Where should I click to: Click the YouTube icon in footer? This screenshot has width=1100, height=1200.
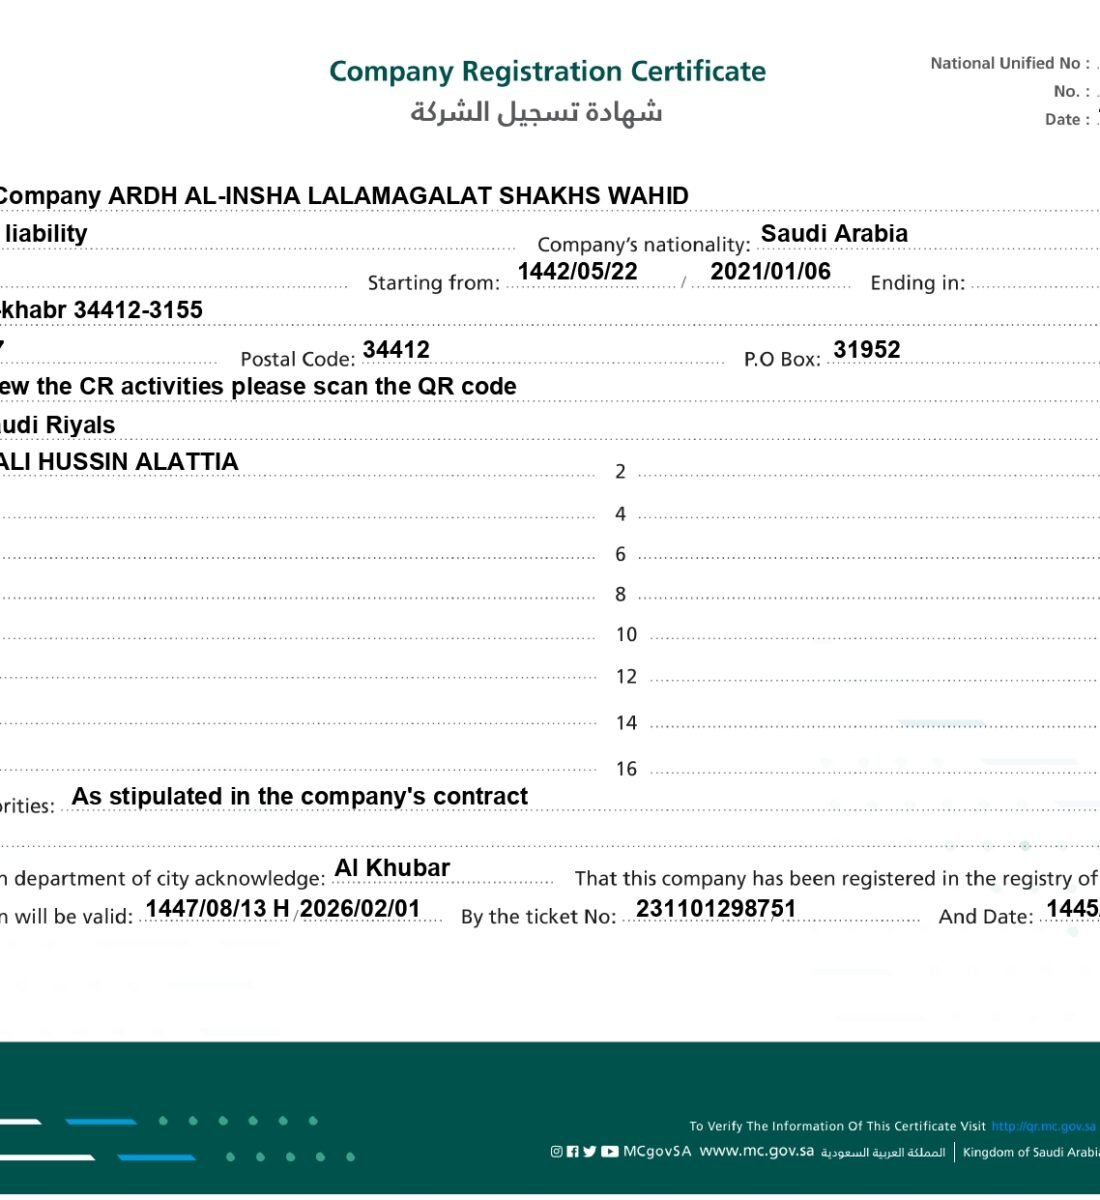610,1152
